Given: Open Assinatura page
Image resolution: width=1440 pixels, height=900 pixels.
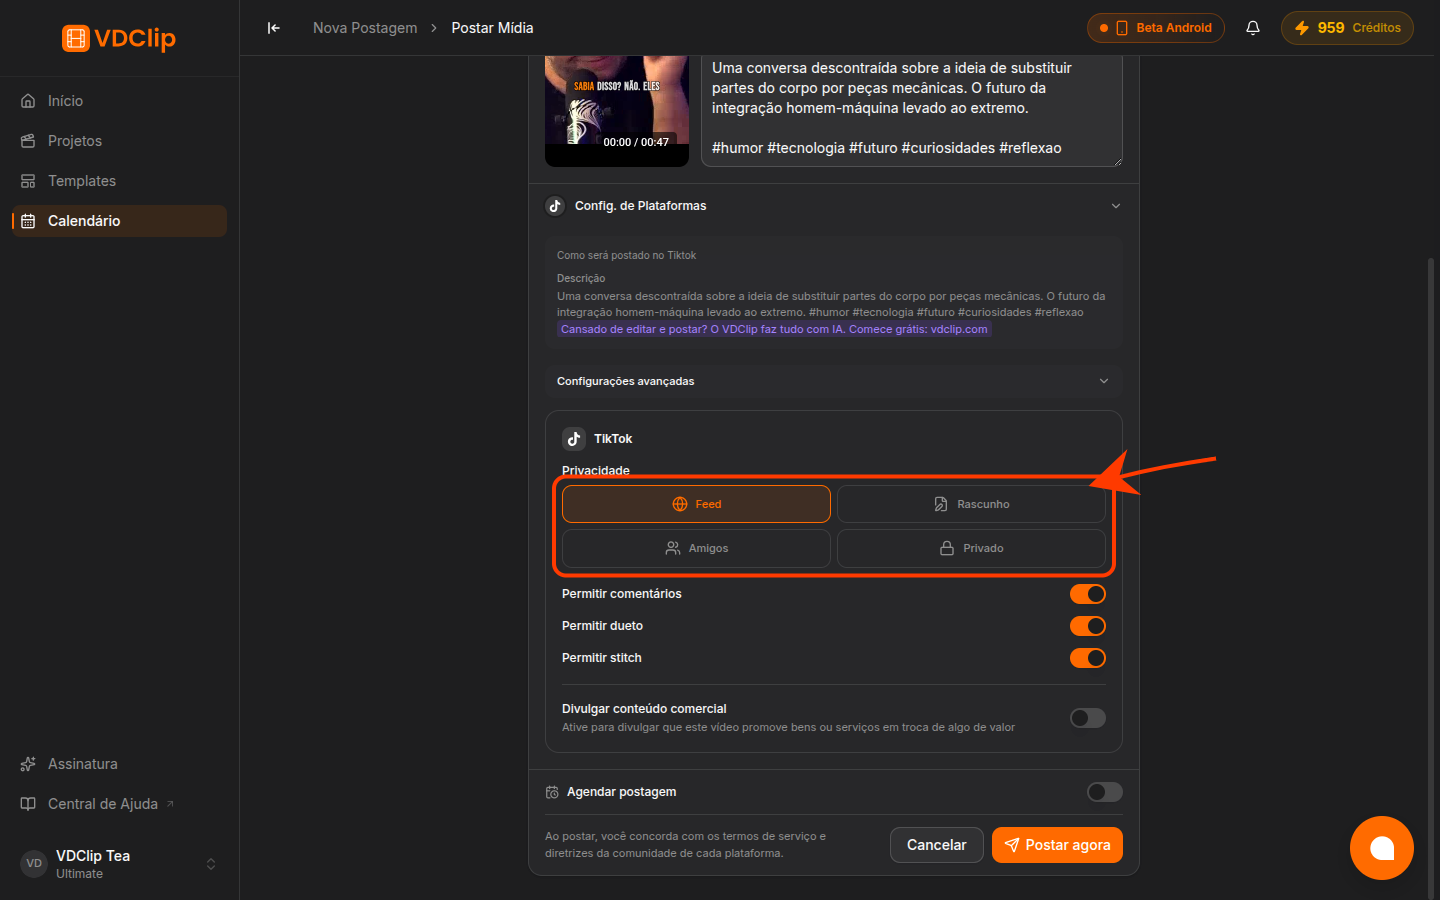Looking at the screenshot, I should pos(119,764).
